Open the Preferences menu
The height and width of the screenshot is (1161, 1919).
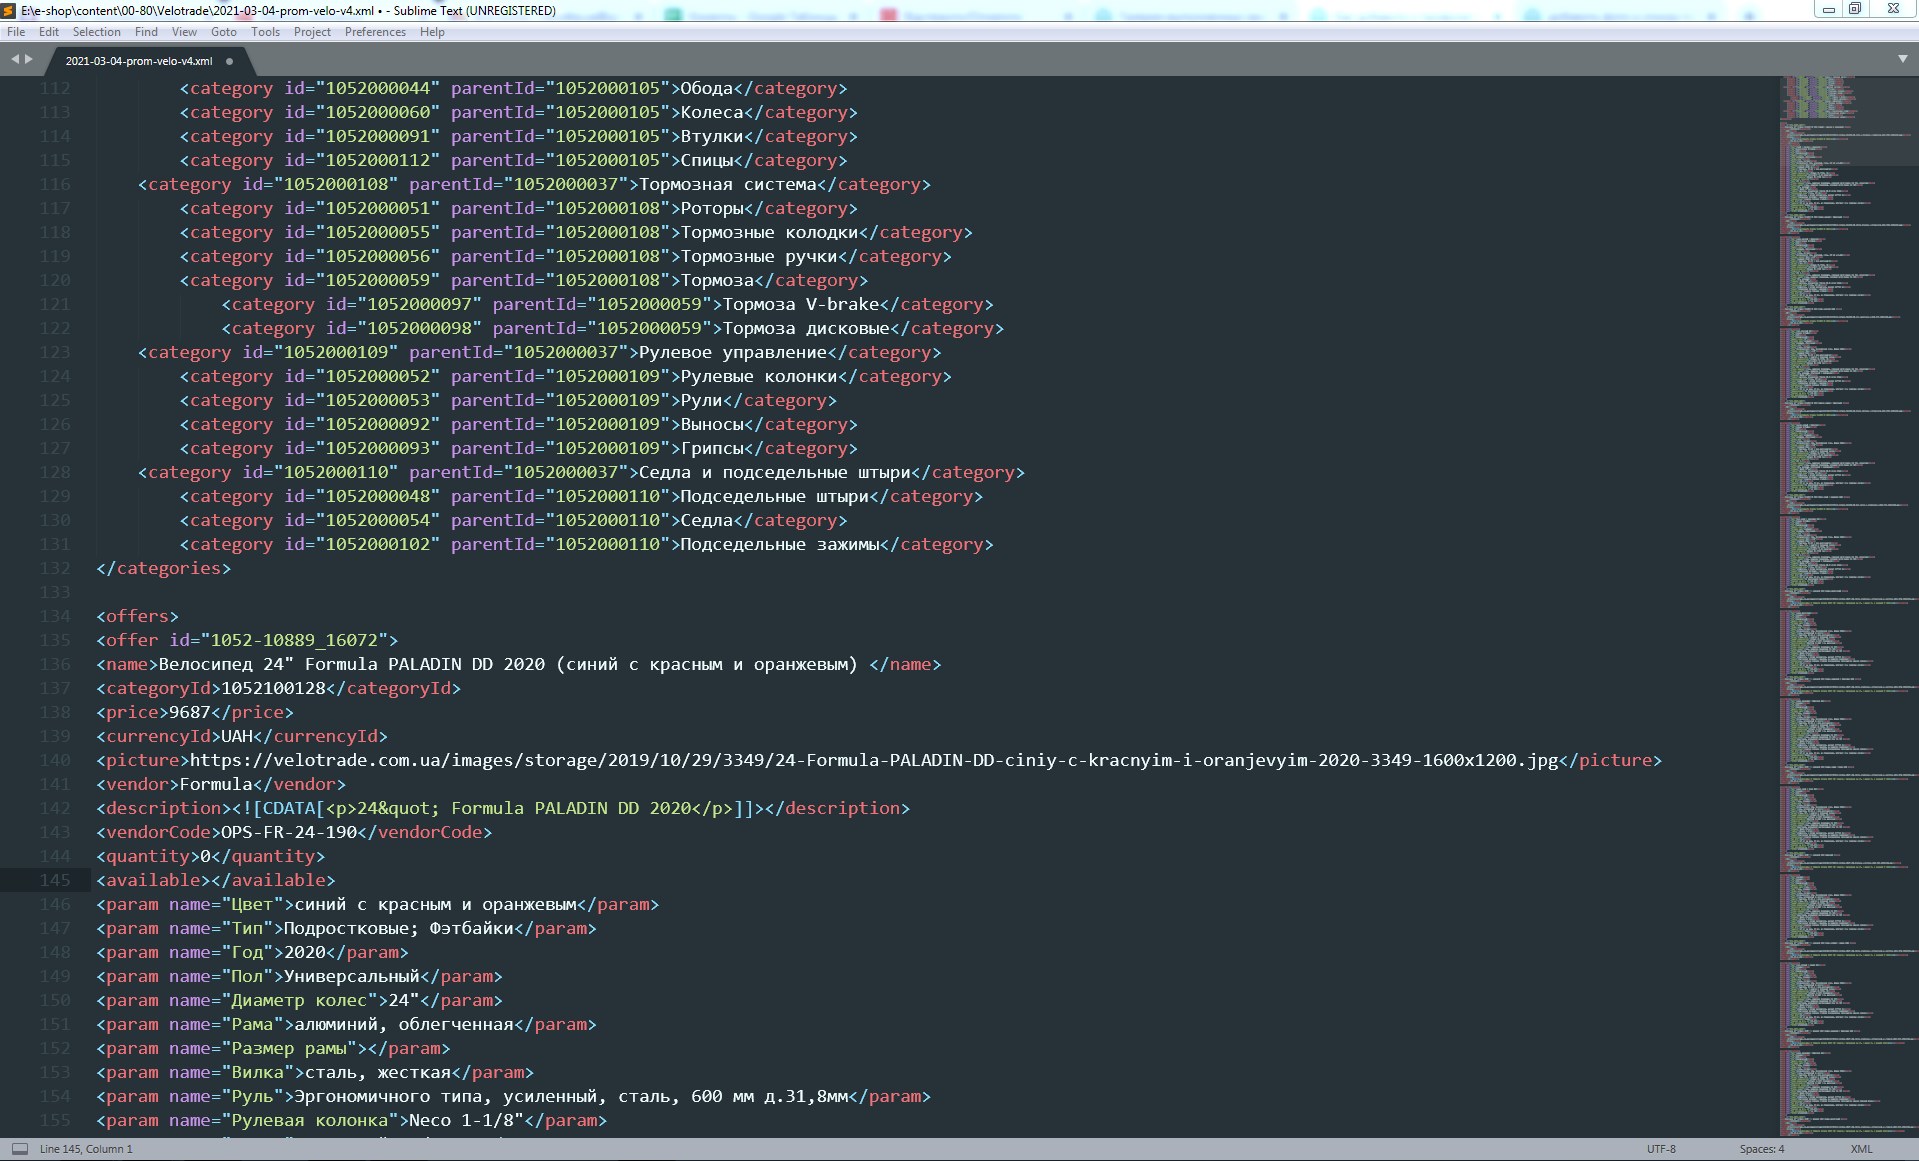375,32
